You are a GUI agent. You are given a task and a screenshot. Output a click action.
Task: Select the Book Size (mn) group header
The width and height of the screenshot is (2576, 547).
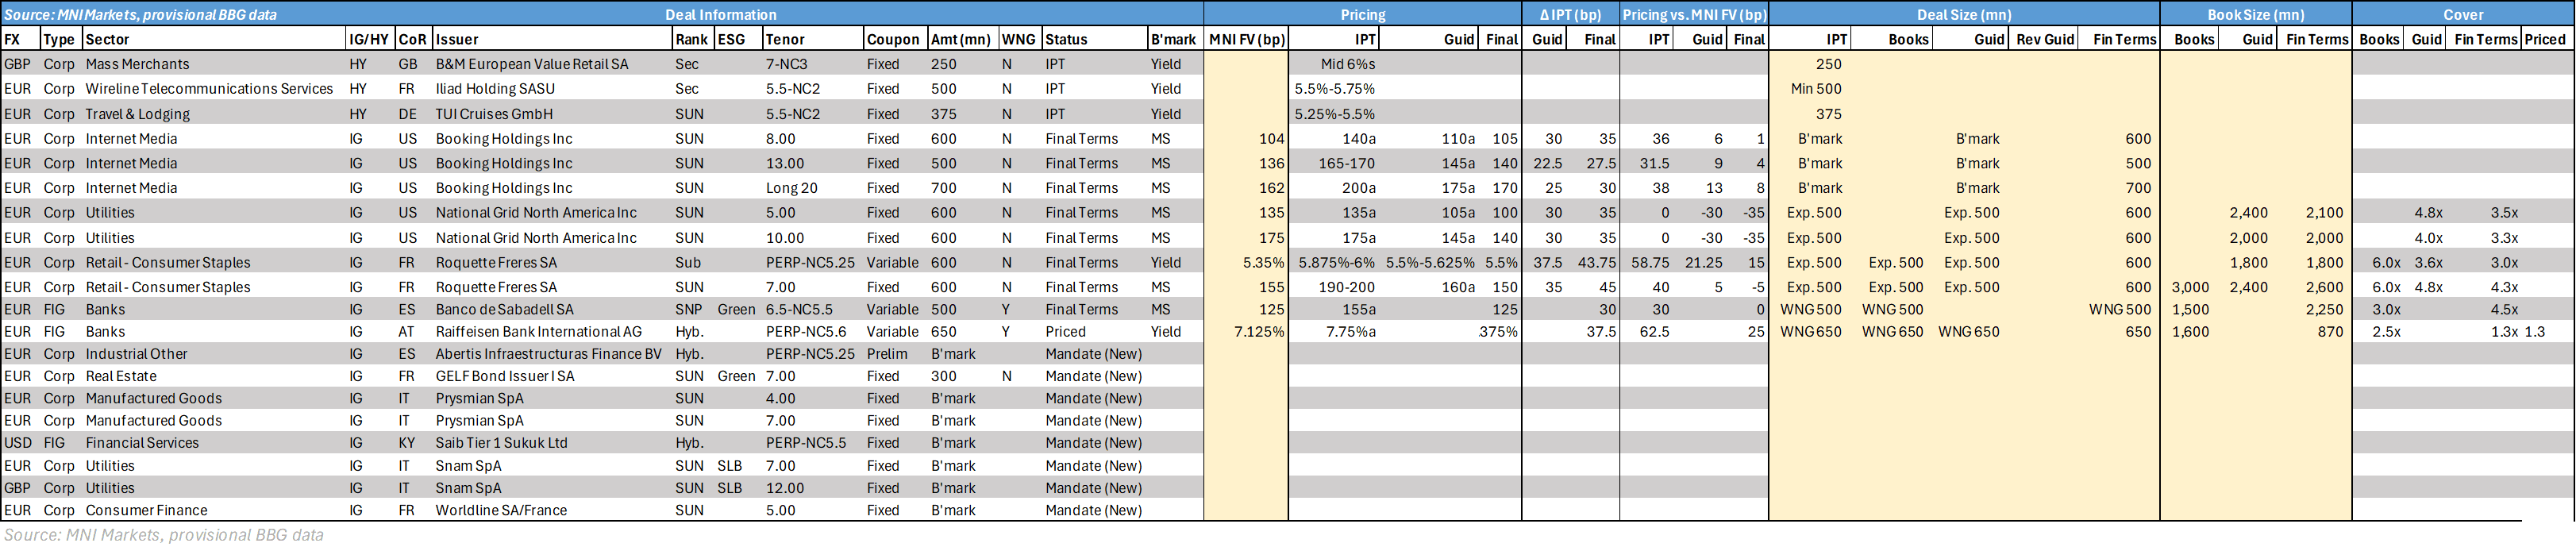coord(2255,14)
